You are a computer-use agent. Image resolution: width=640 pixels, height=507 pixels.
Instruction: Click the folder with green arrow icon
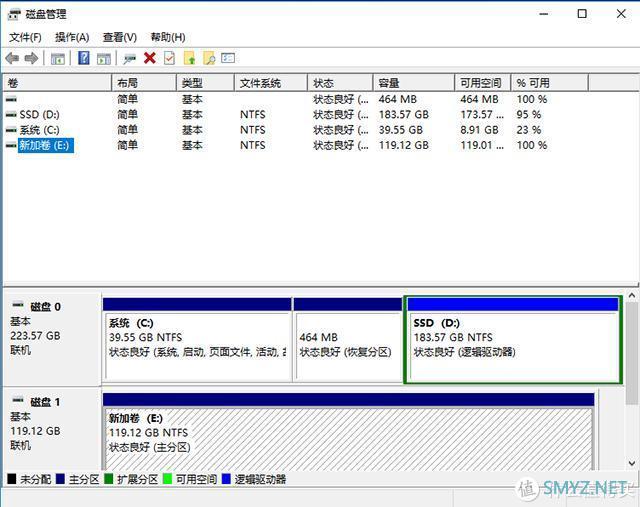point(189,58)
